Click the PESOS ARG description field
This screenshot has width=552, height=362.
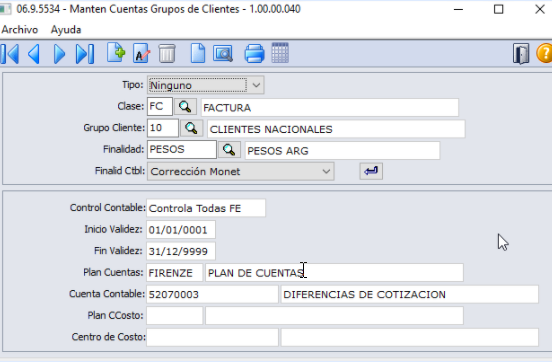[x=343, y=151]
